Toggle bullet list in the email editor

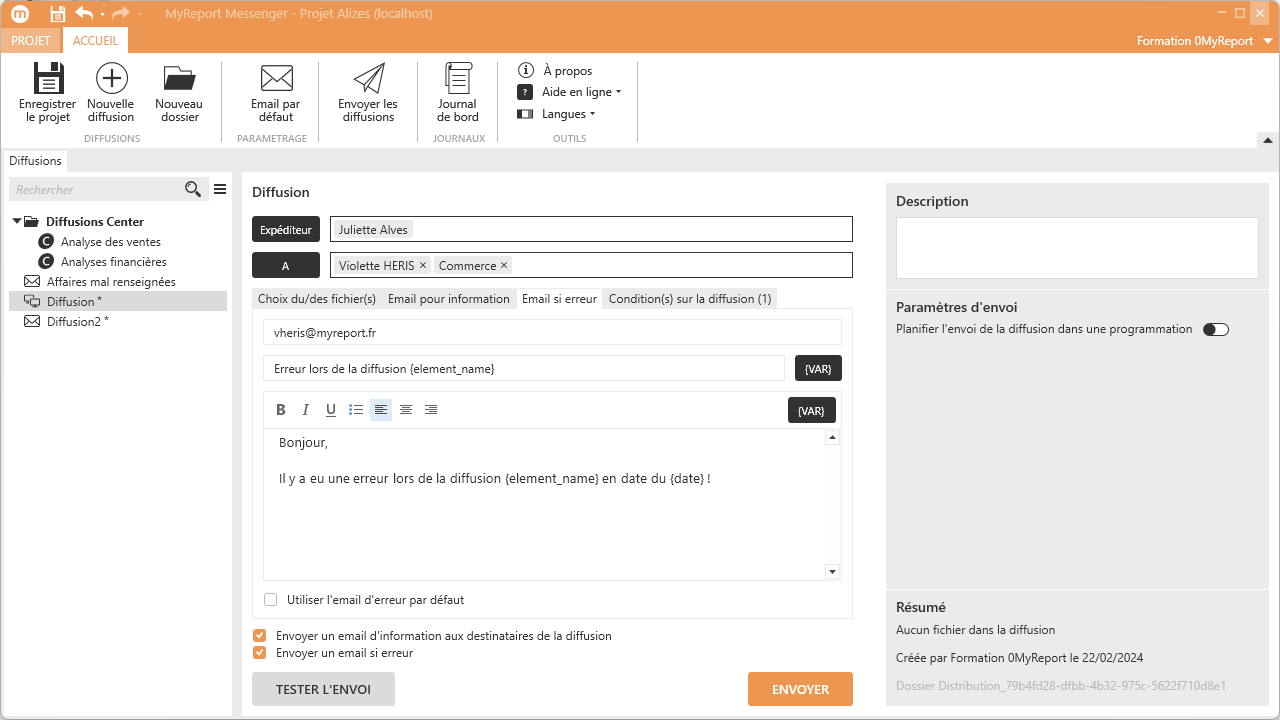[x=356, y=410]
